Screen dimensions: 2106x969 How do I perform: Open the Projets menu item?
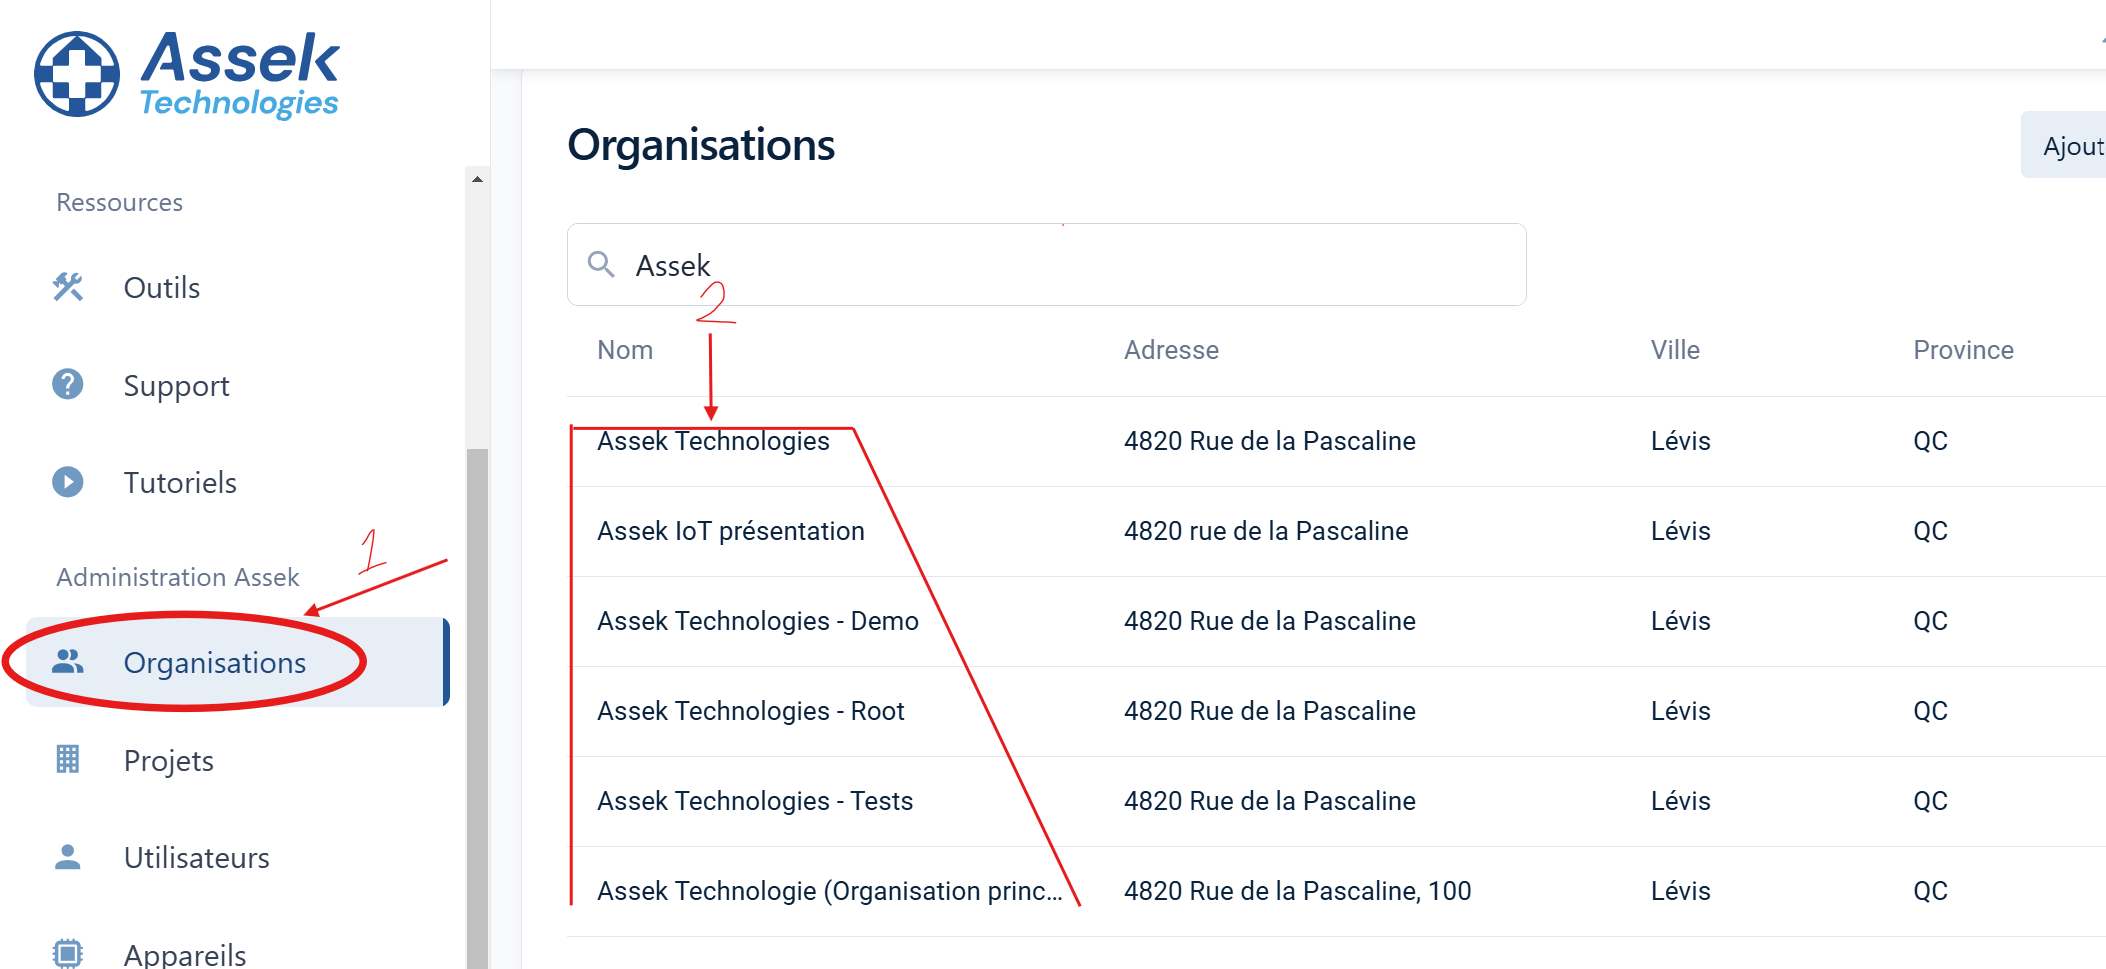click(x=169, y=760)
